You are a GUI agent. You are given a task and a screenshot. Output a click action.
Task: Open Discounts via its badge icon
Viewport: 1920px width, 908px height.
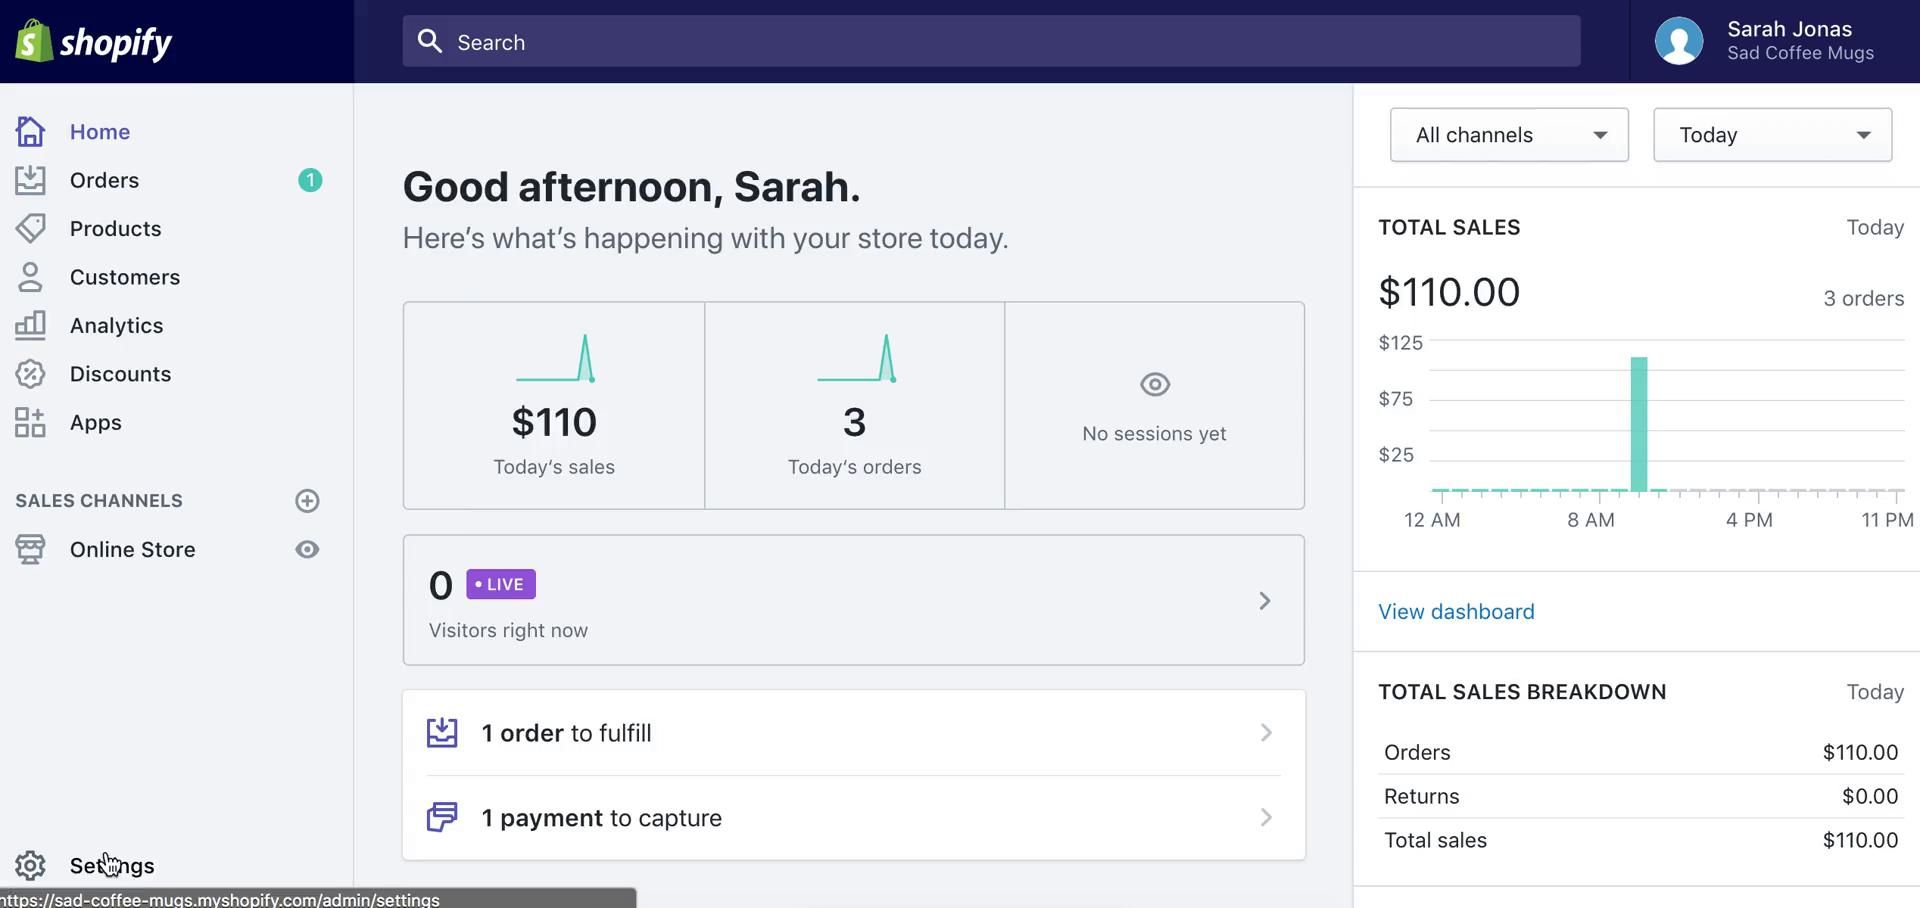coord(30,374)
